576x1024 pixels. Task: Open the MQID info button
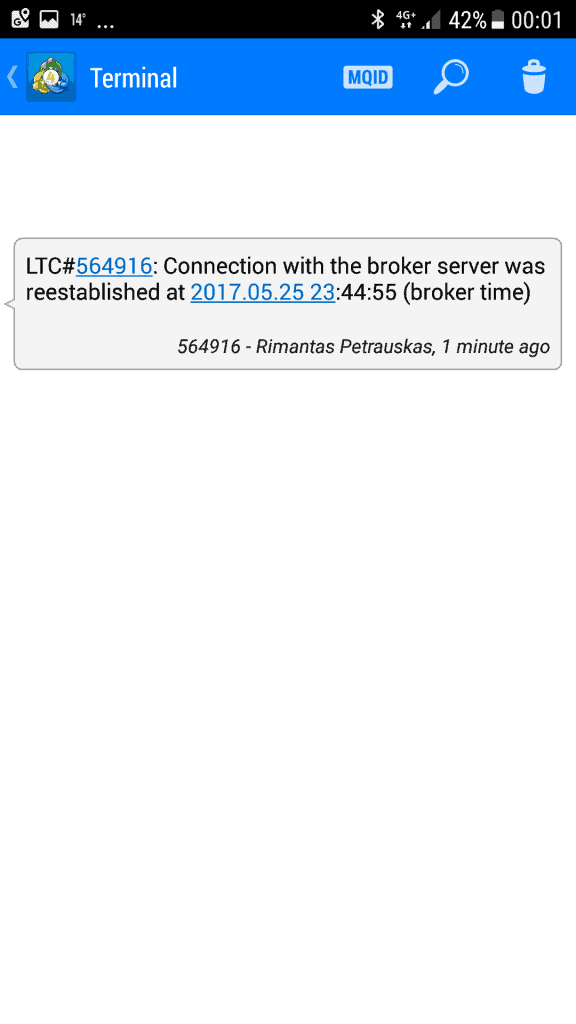368,78
